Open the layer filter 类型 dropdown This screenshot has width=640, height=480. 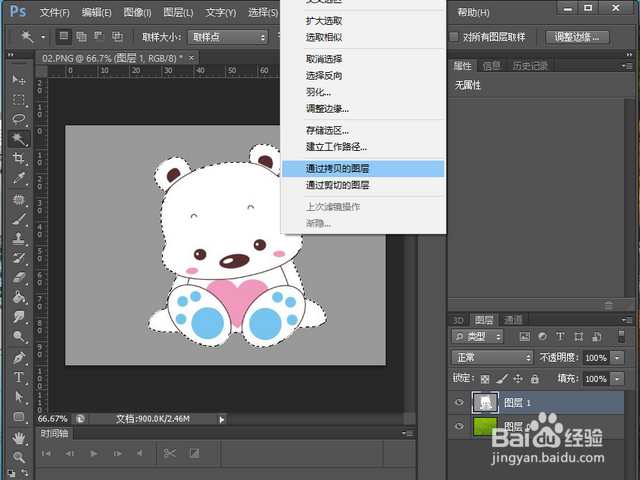click(478, 336)
